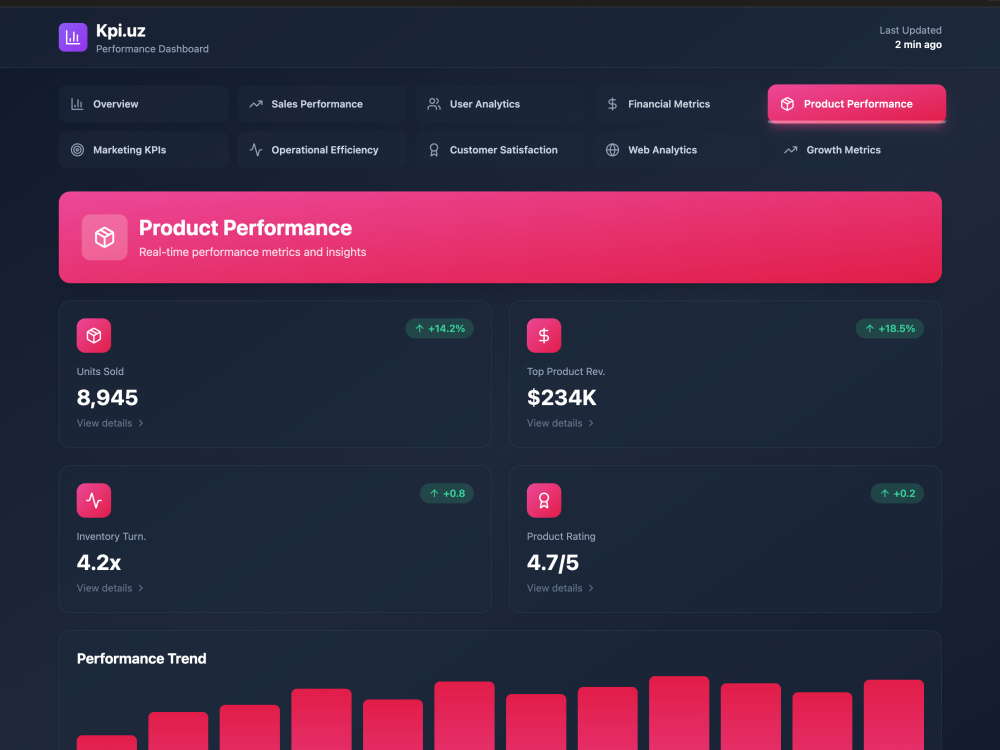Click the Kpi.uz purple logo icon
This screenshot has height=750, width=1000.
73,38
